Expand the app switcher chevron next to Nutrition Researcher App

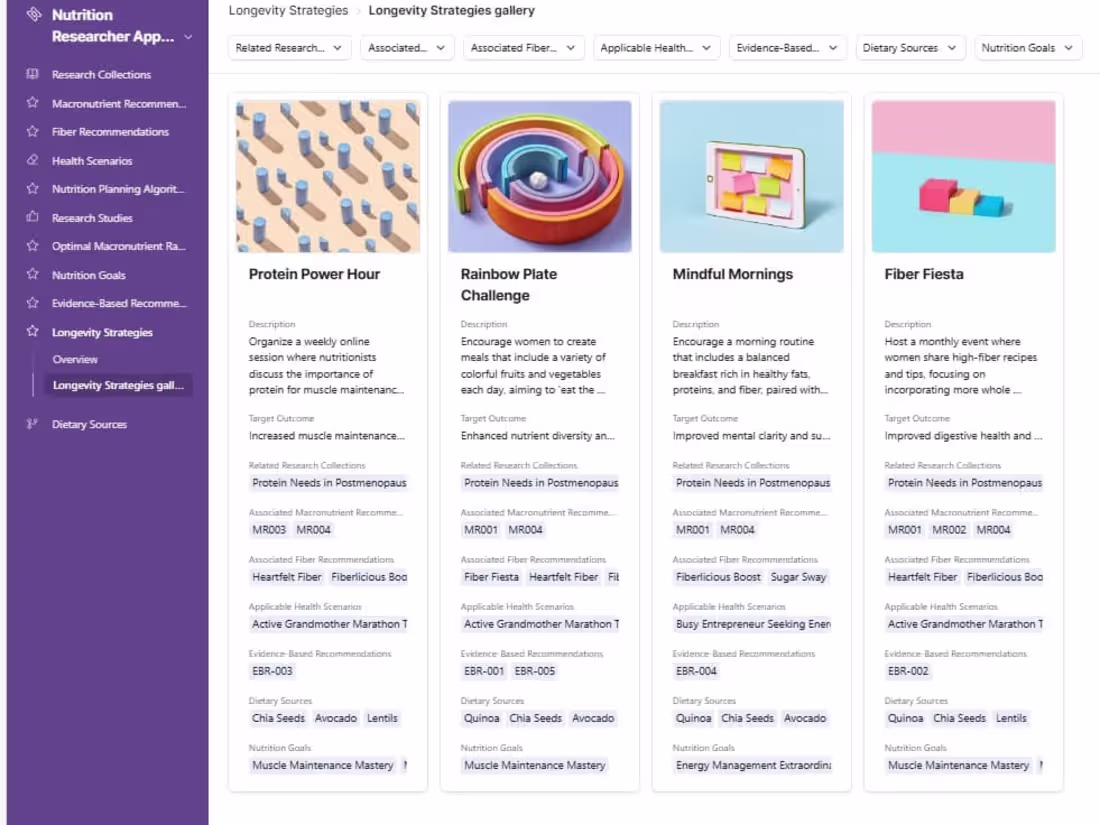188,36
